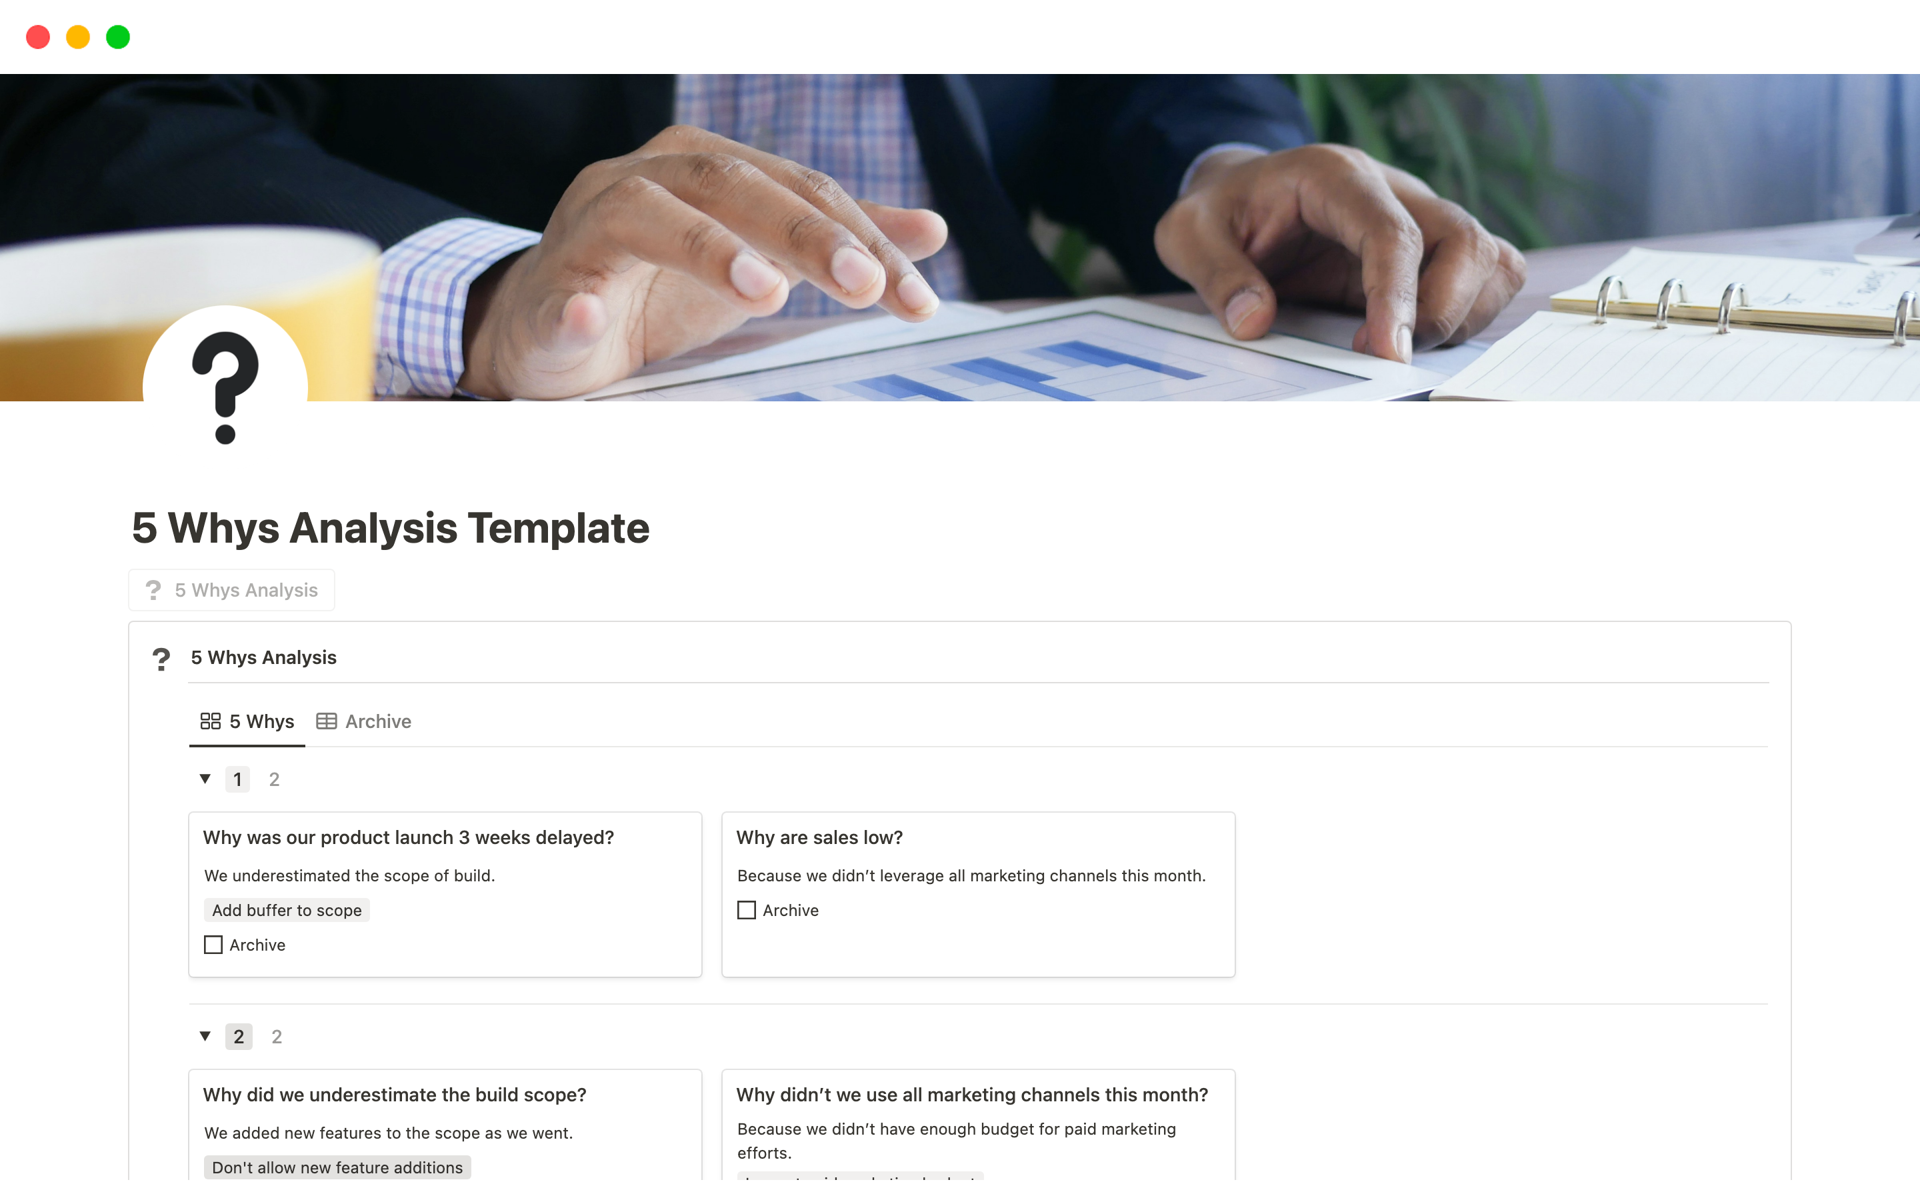Switch to the 5 Whys tab
The height and width of the screenshot is (1200, 1920).
[x=247, y=720]
